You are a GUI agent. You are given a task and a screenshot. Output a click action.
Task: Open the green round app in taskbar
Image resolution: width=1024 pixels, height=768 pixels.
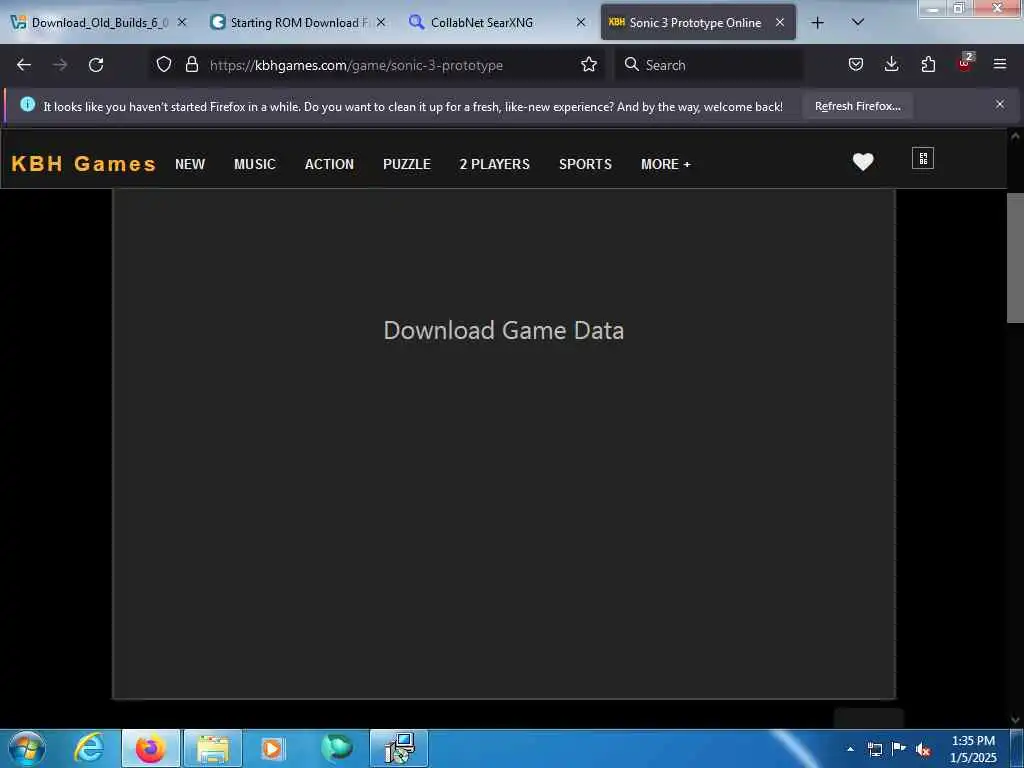point(337,748)
